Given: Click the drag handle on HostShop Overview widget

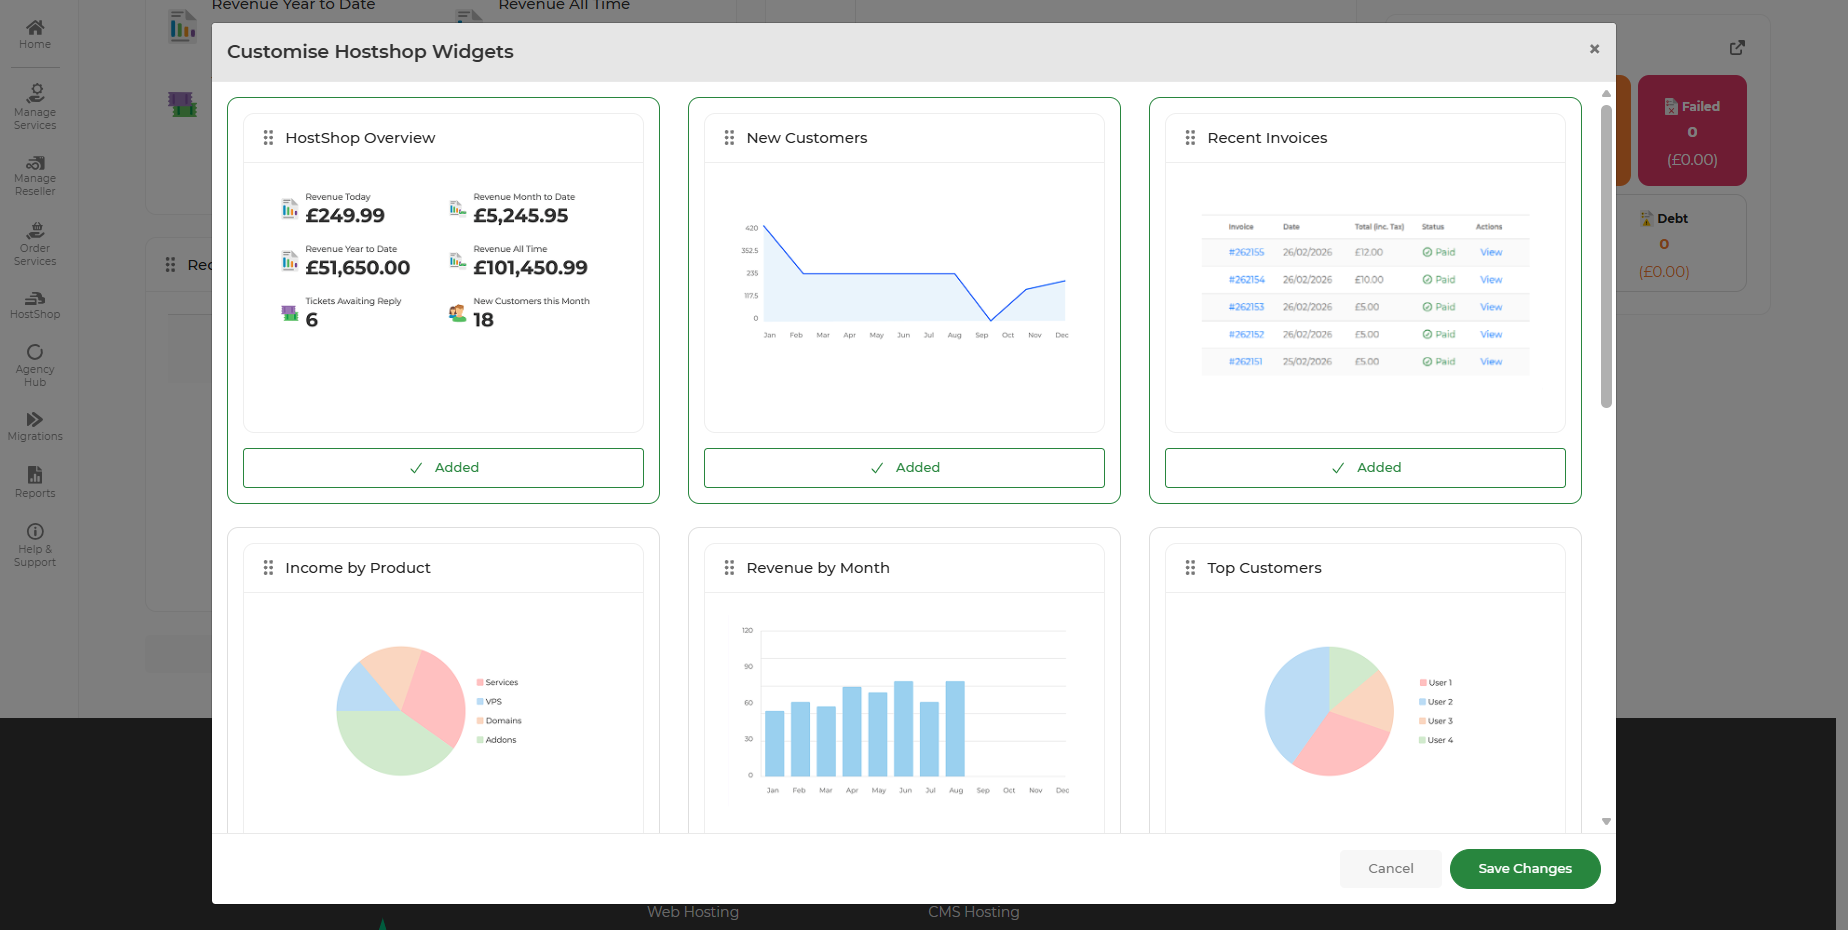Looking at the screenshot, I should pos(268,138).
